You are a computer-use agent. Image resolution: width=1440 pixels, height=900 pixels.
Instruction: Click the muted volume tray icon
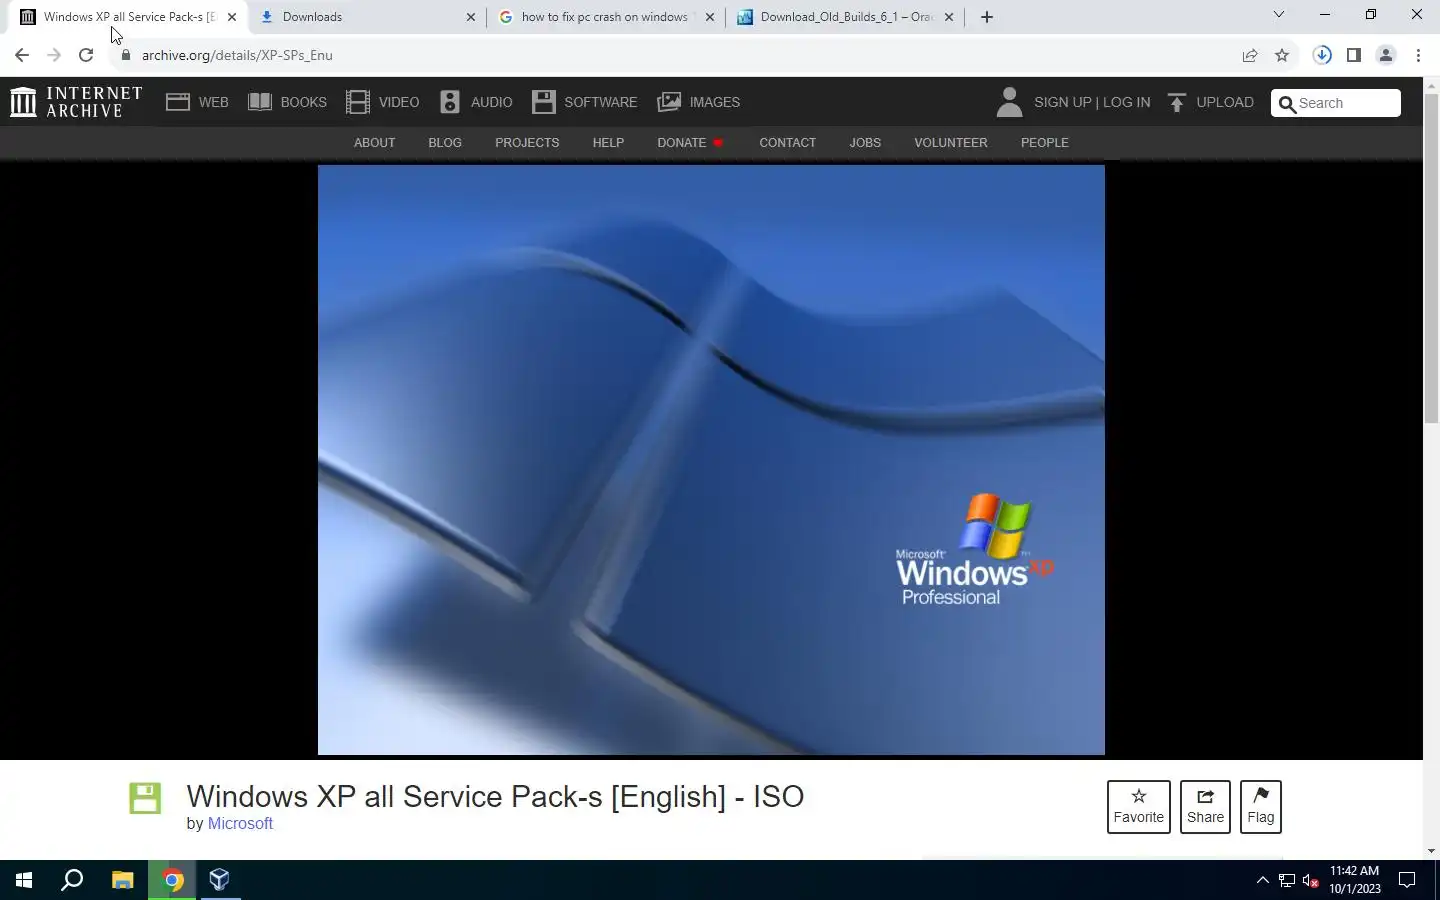tap(1311, 881)
